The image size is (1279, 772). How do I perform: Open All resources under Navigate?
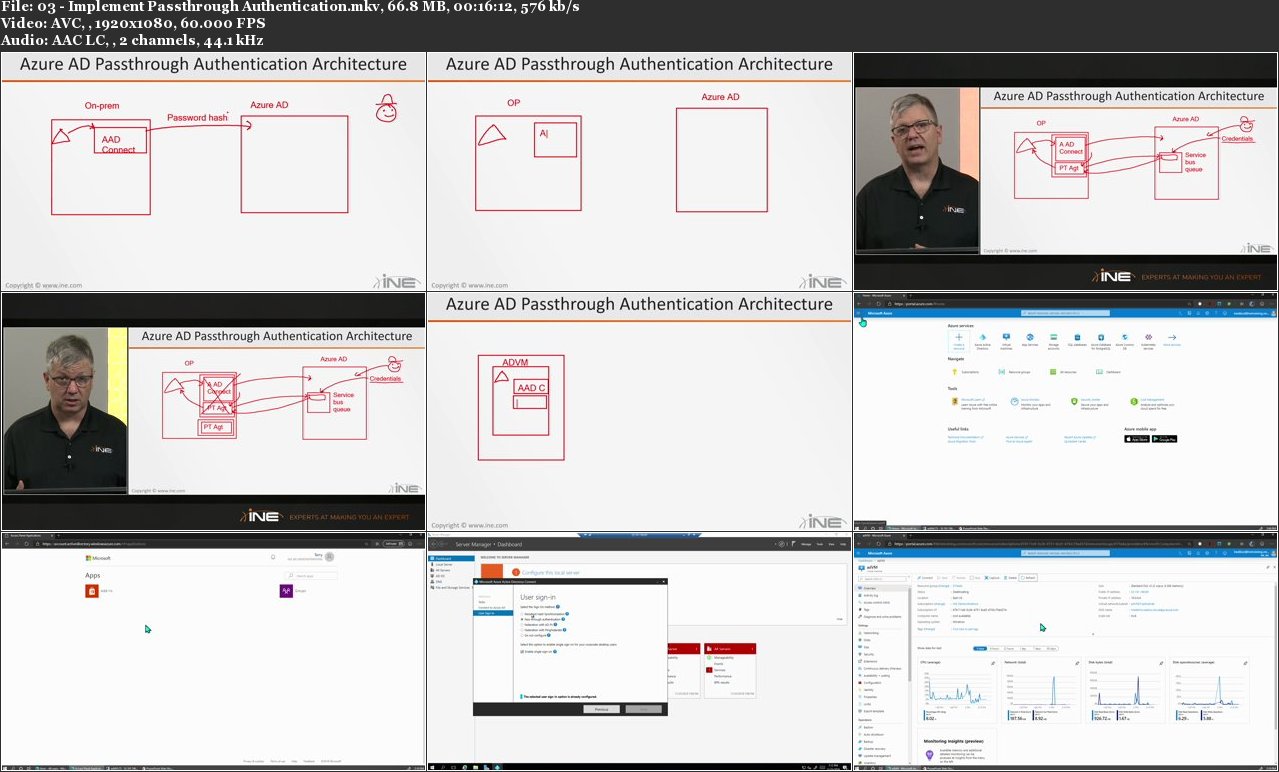(x=1063, y=372)
